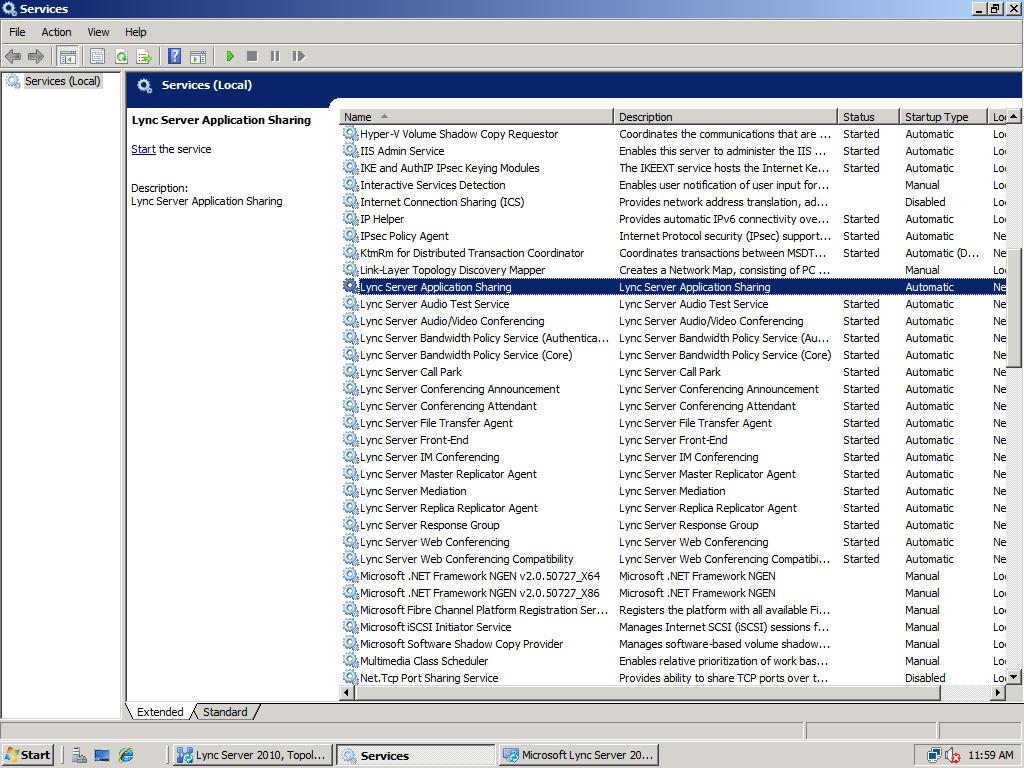This screenshot has width=1024, height=768.
Task: Click the Start Service play icon
Action: pyautogui.click(x=230, y=56)
